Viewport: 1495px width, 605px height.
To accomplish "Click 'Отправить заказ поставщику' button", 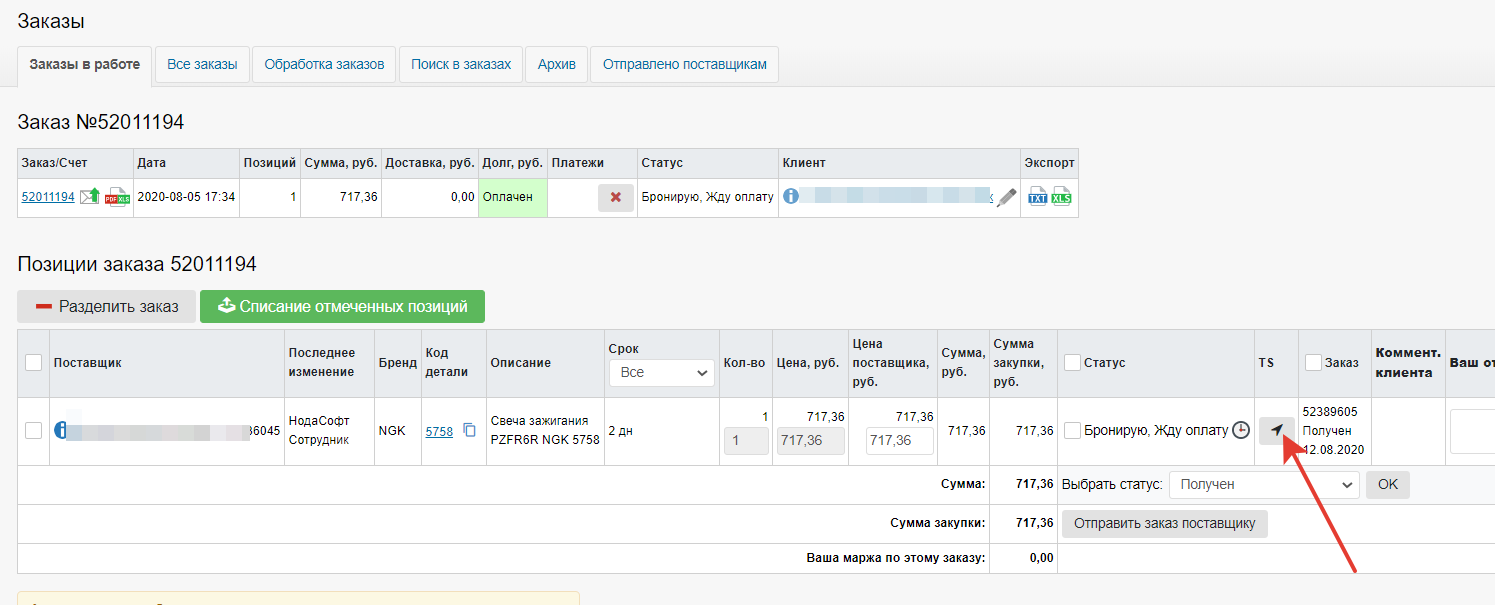I will coord(1164,523).
